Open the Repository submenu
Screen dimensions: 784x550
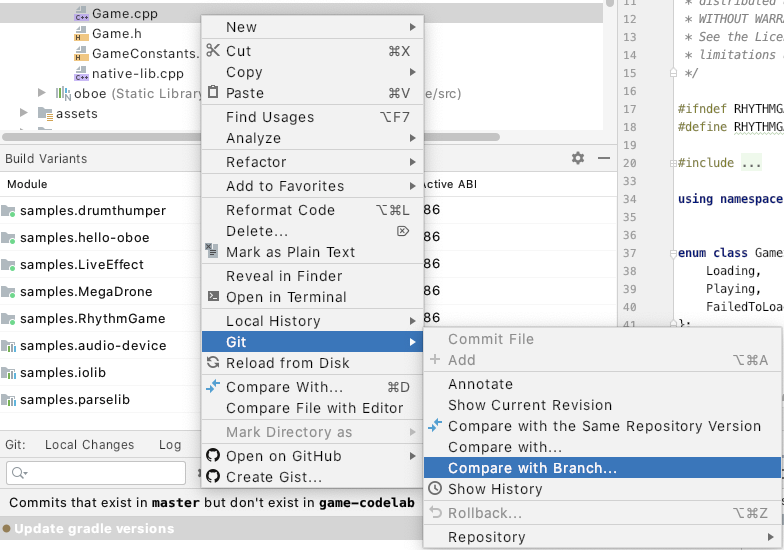486,537
